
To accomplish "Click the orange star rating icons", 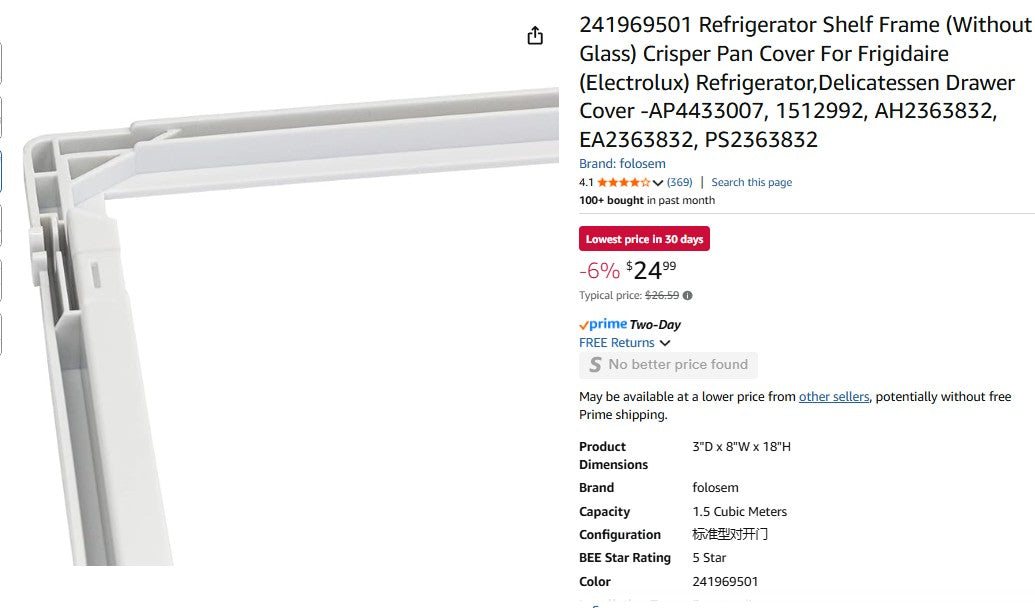I will (623, 183).
